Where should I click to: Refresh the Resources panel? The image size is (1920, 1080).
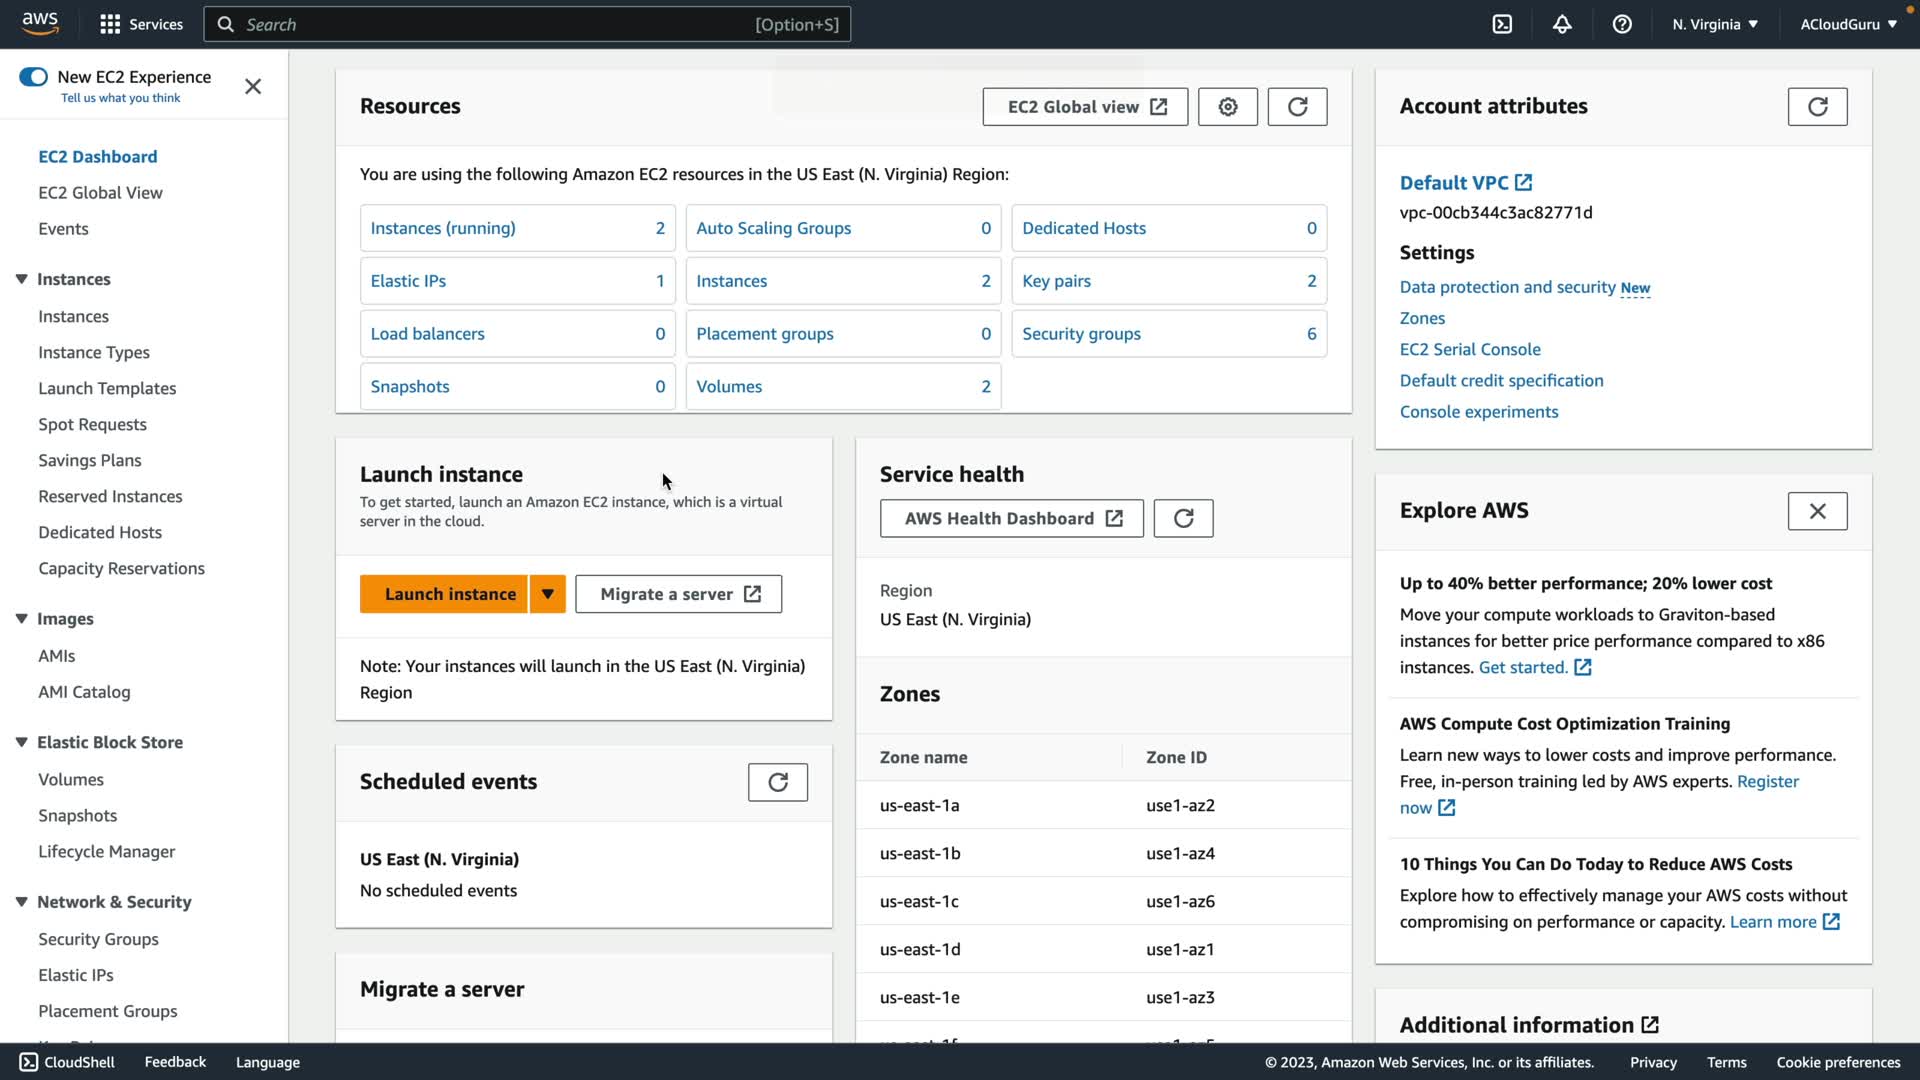(x=1297, y=107)
